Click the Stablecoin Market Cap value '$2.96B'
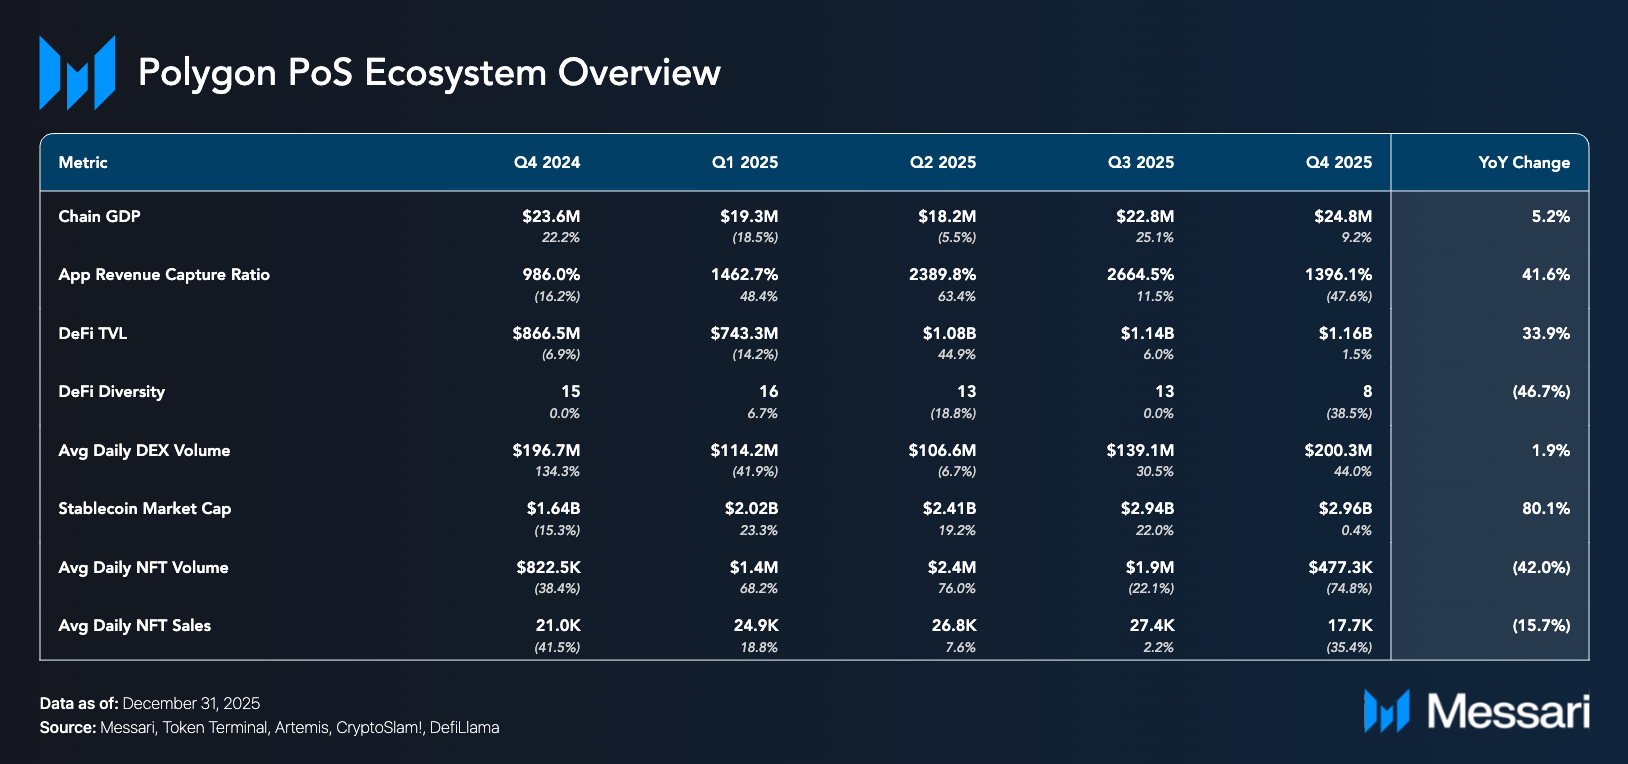Viewport: 1628px width, 764px height. [x=1345, y=508]
